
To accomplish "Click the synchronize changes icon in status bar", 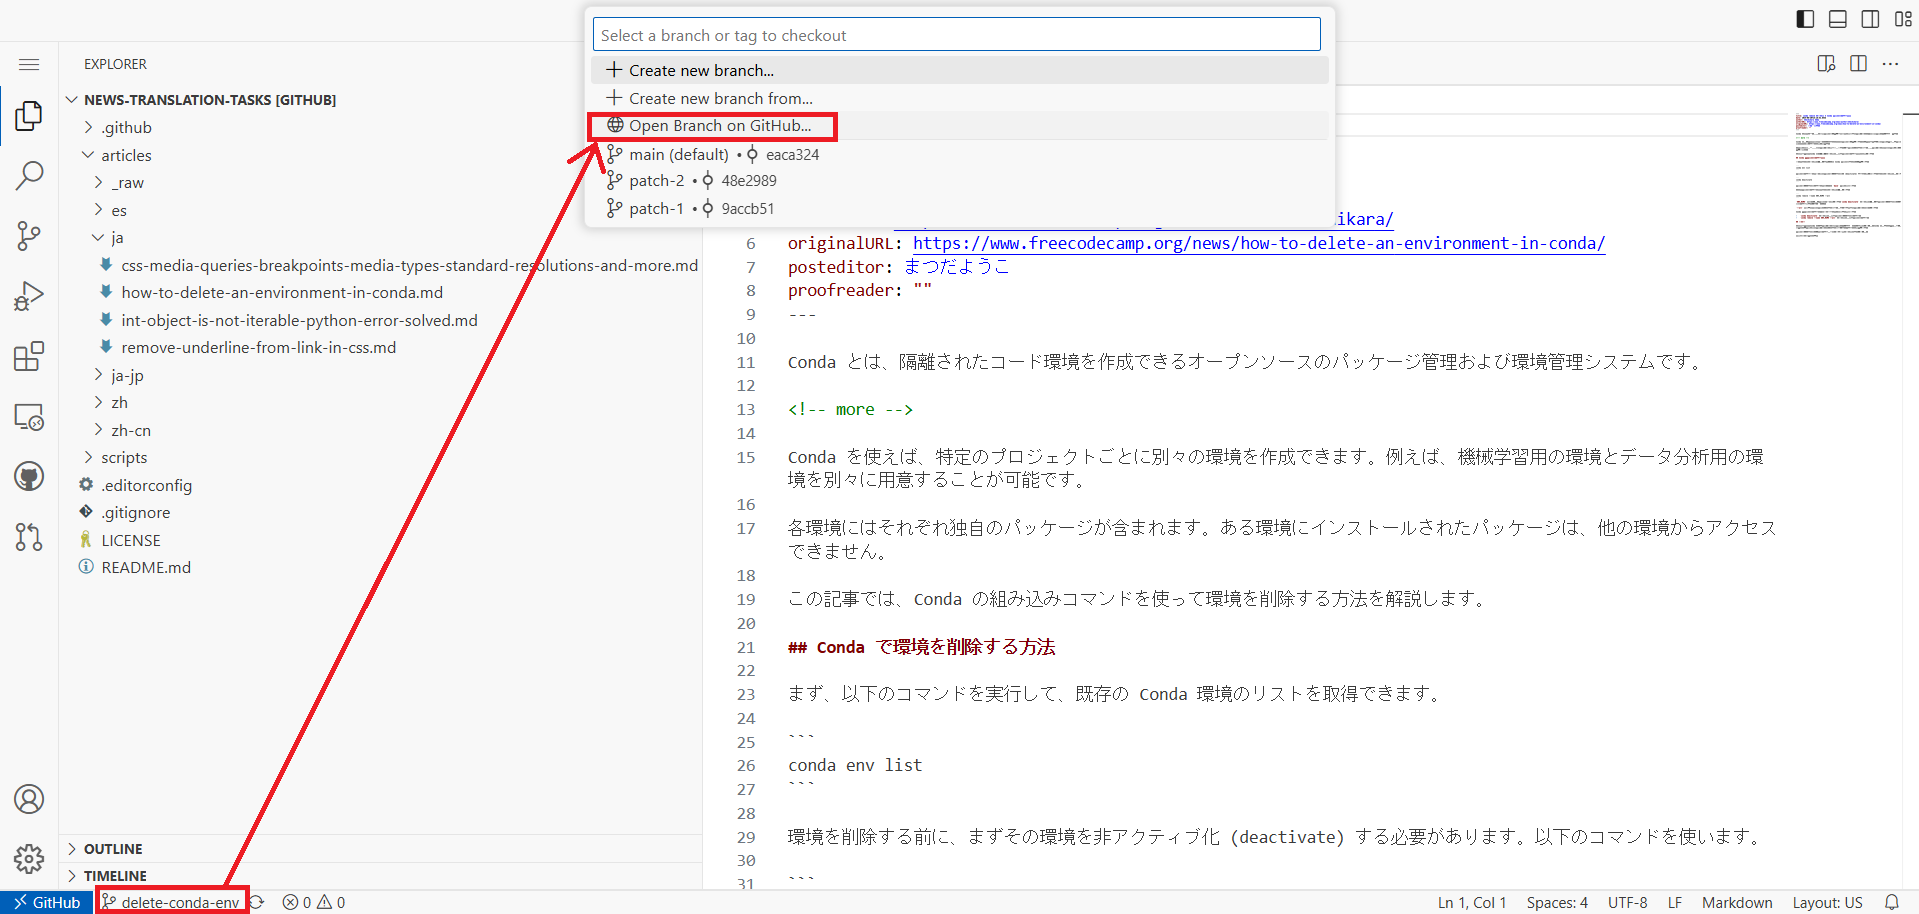I will coord(257,902).
